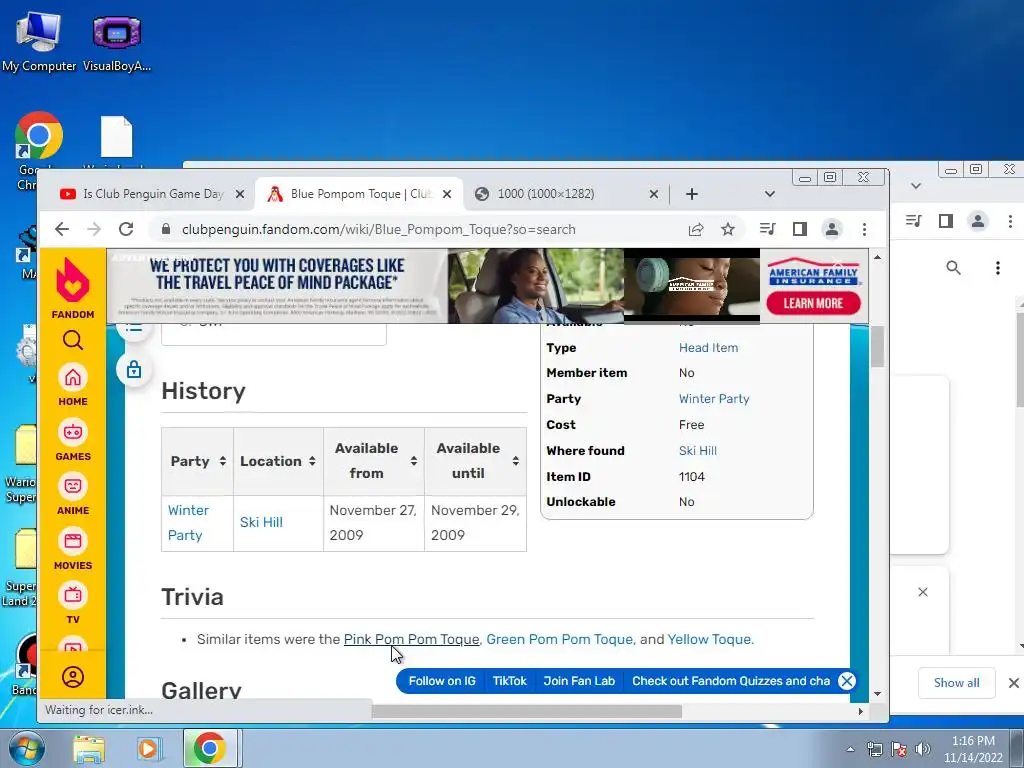1024x768 pixels.
Task: Open the three-dot menu beside search in the background window
Action: pos(997,268)
